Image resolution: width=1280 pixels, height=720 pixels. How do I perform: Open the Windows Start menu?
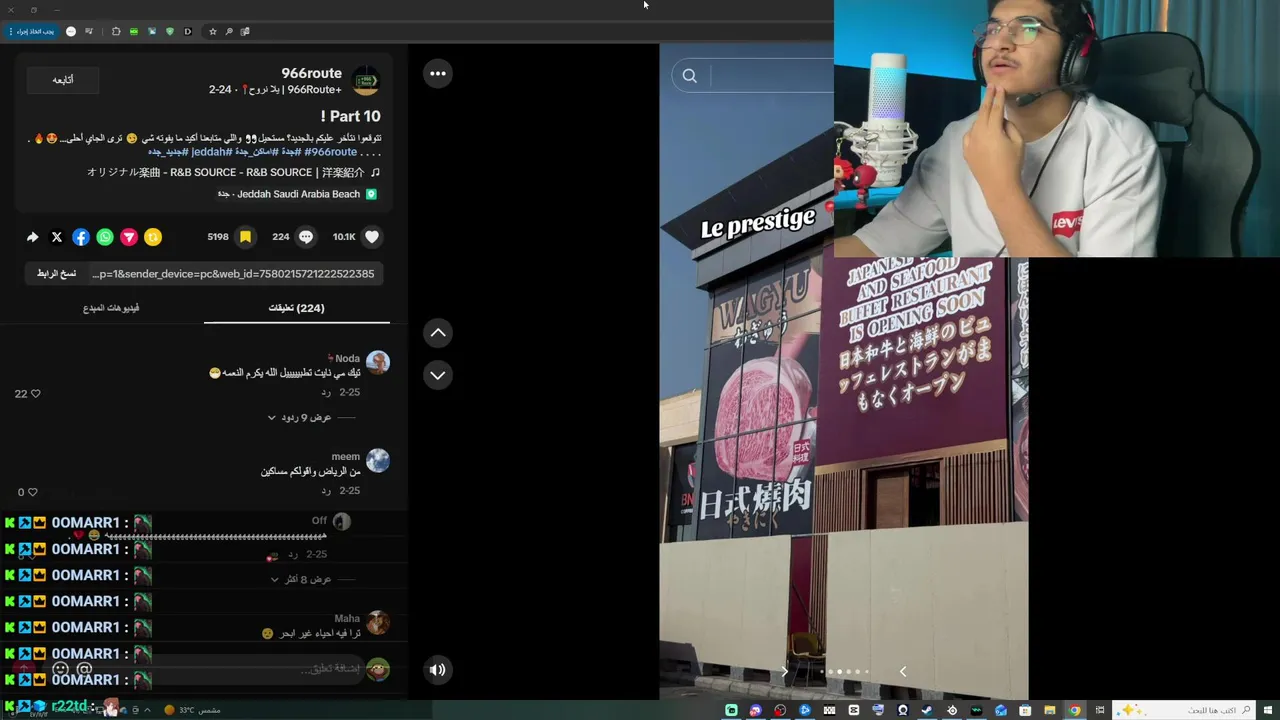pos(1266,710)
